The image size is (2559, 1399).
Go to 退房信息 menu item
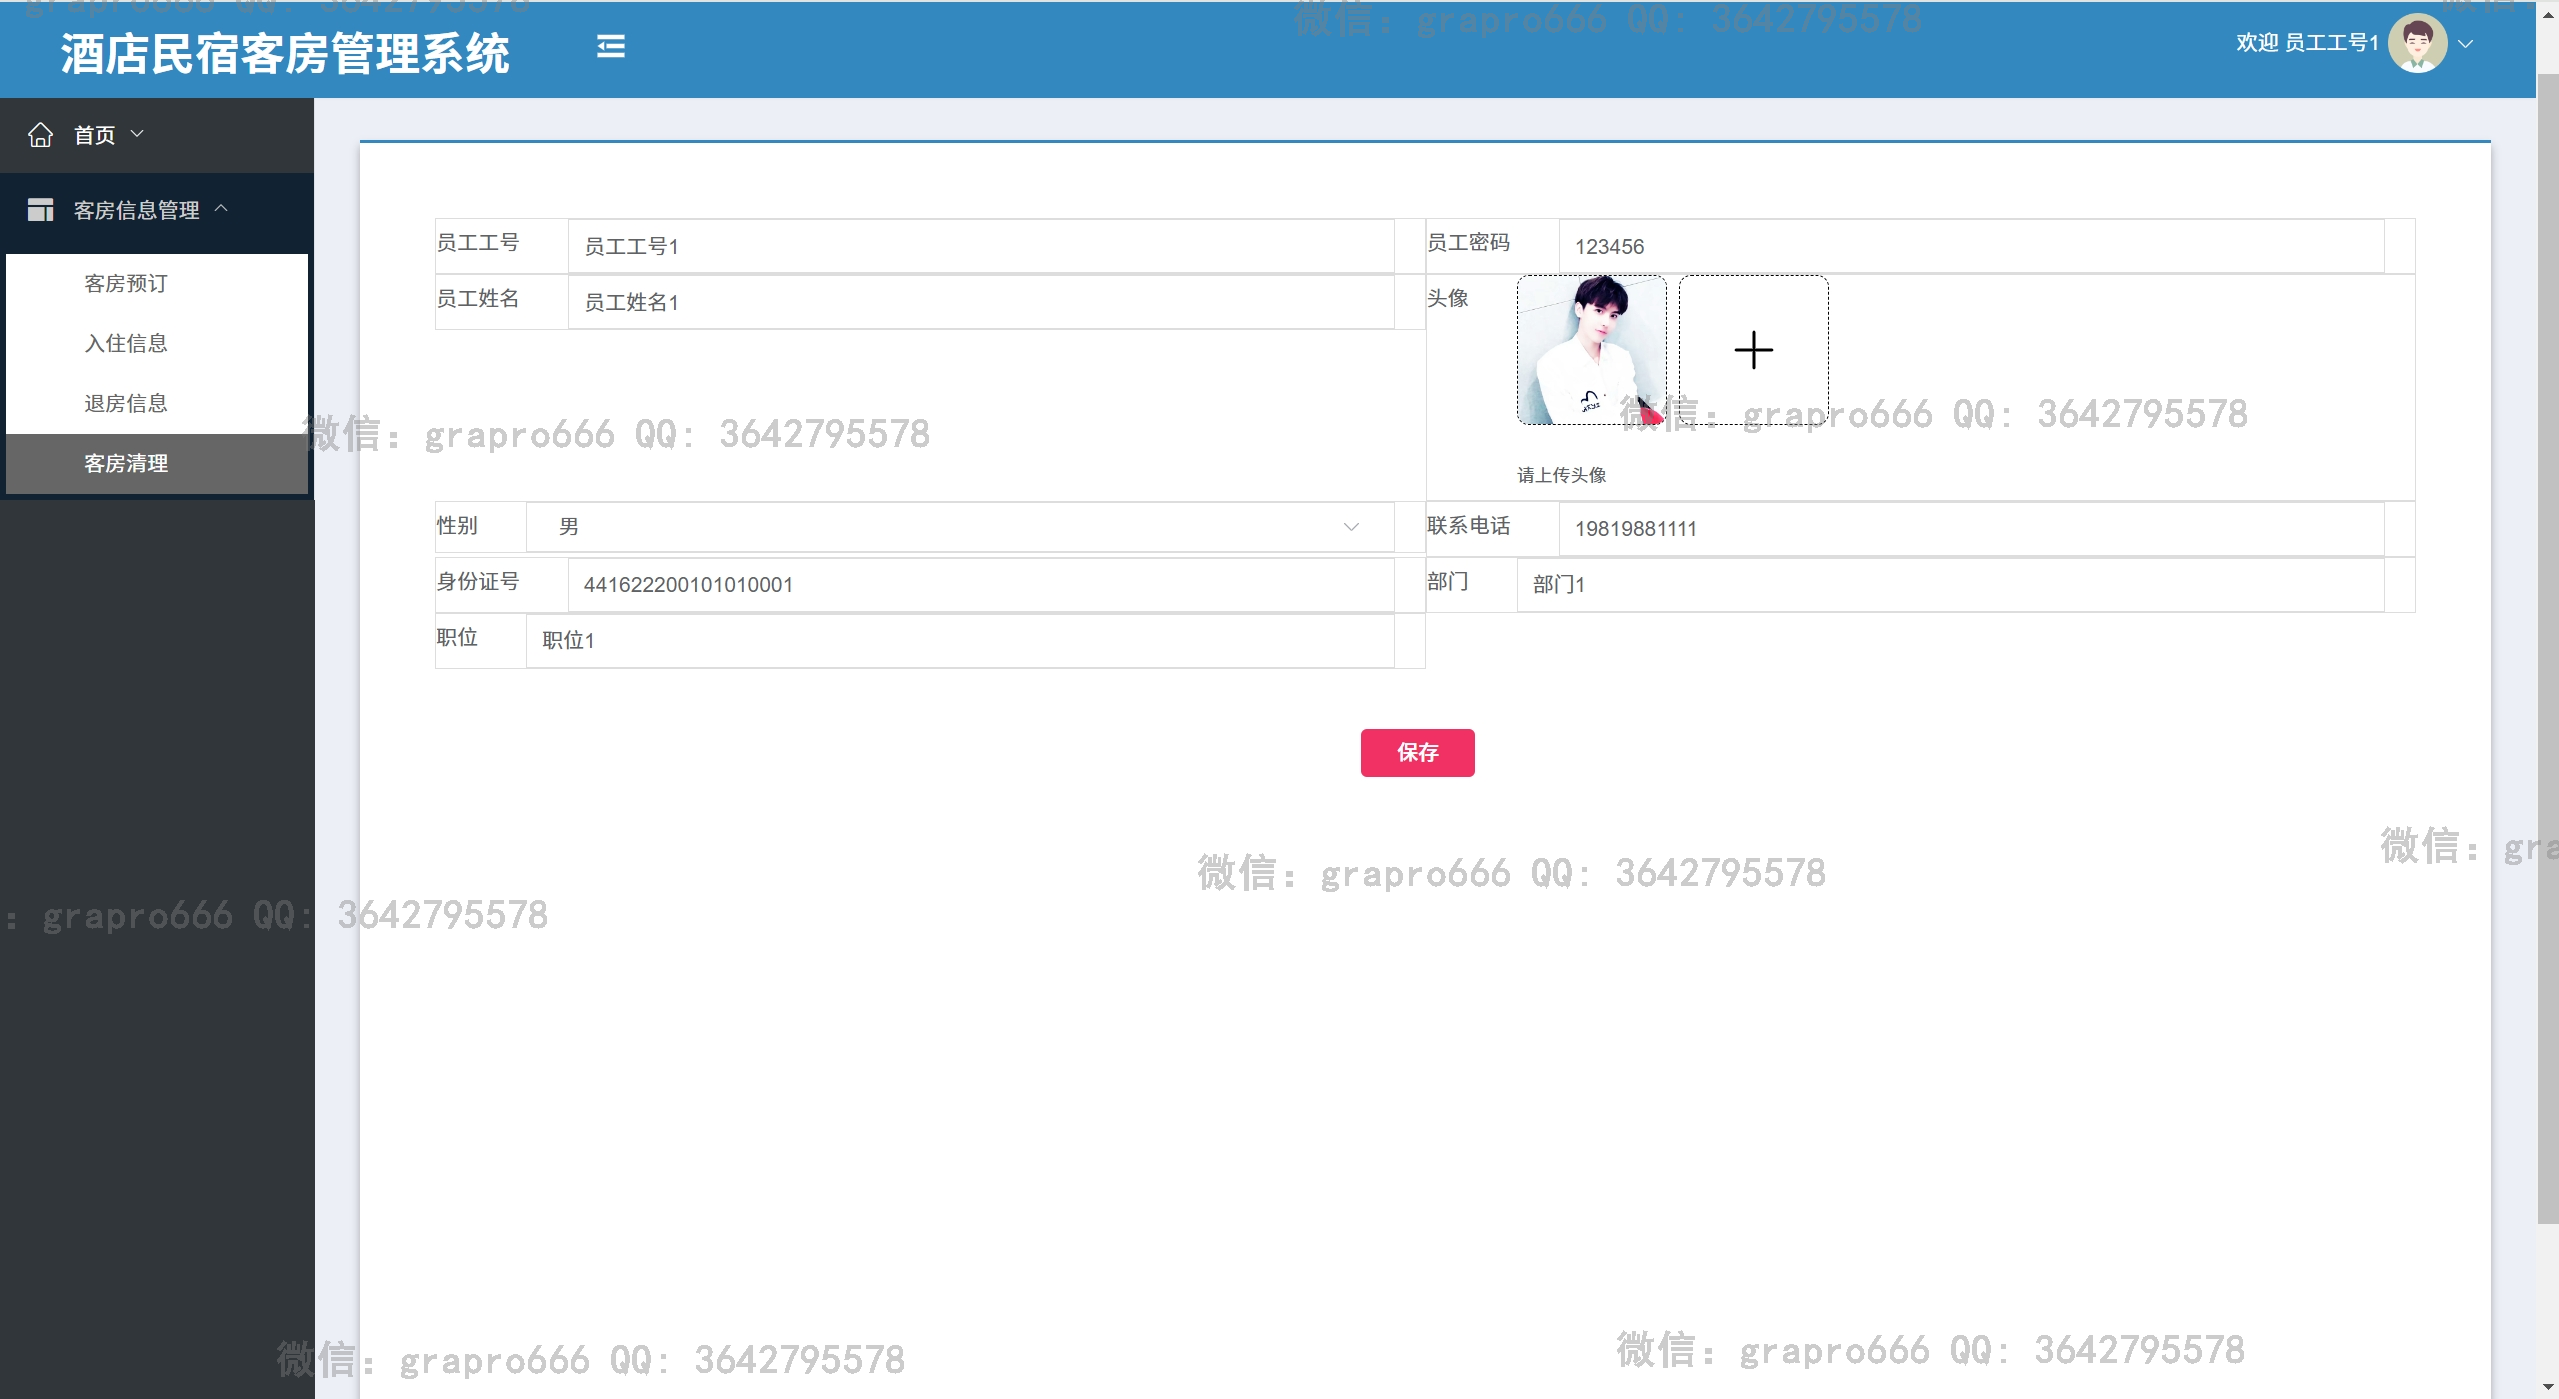click(x=126, y=404)
